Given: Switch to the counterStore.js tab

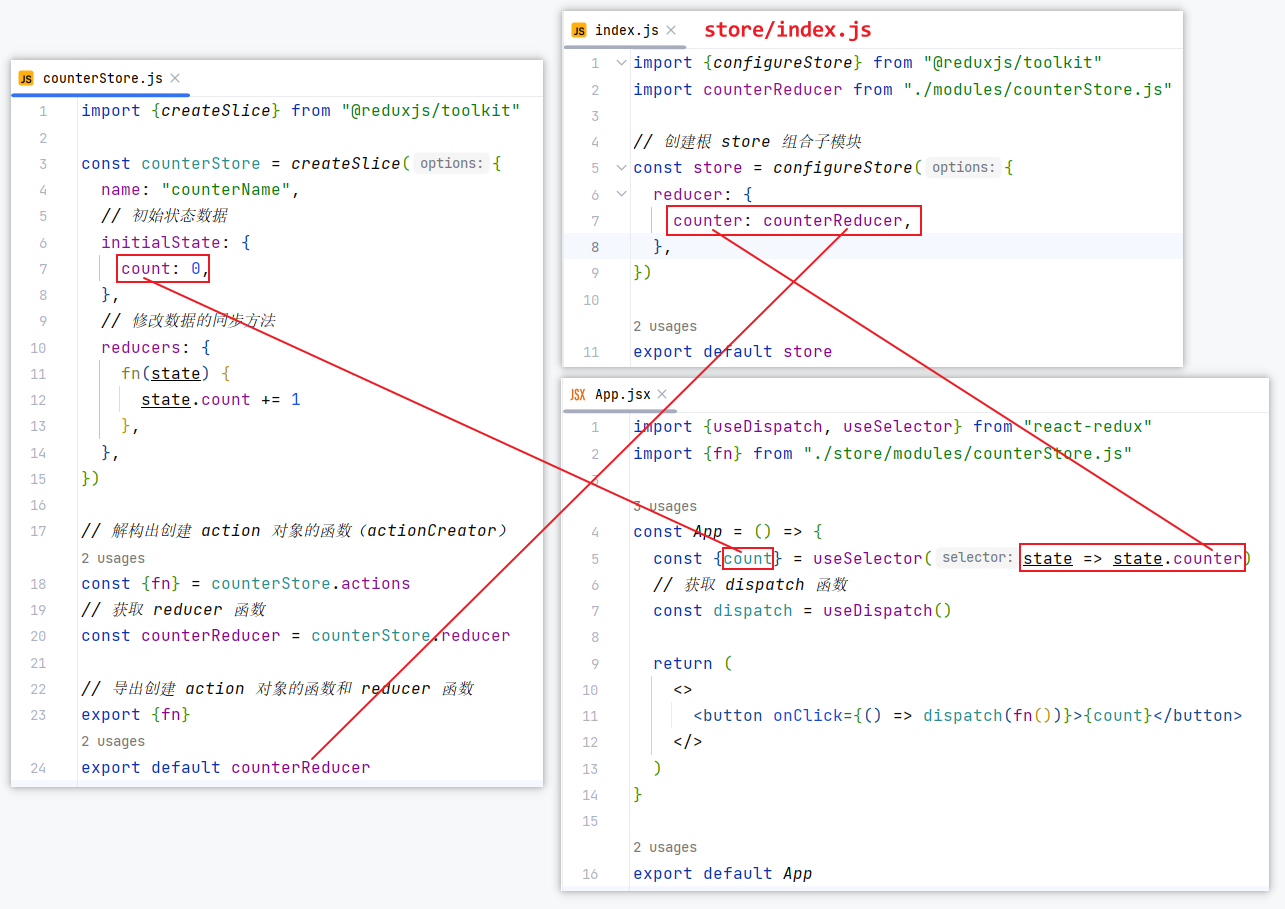Looking at the screenshot, I should tap(102, 78).
